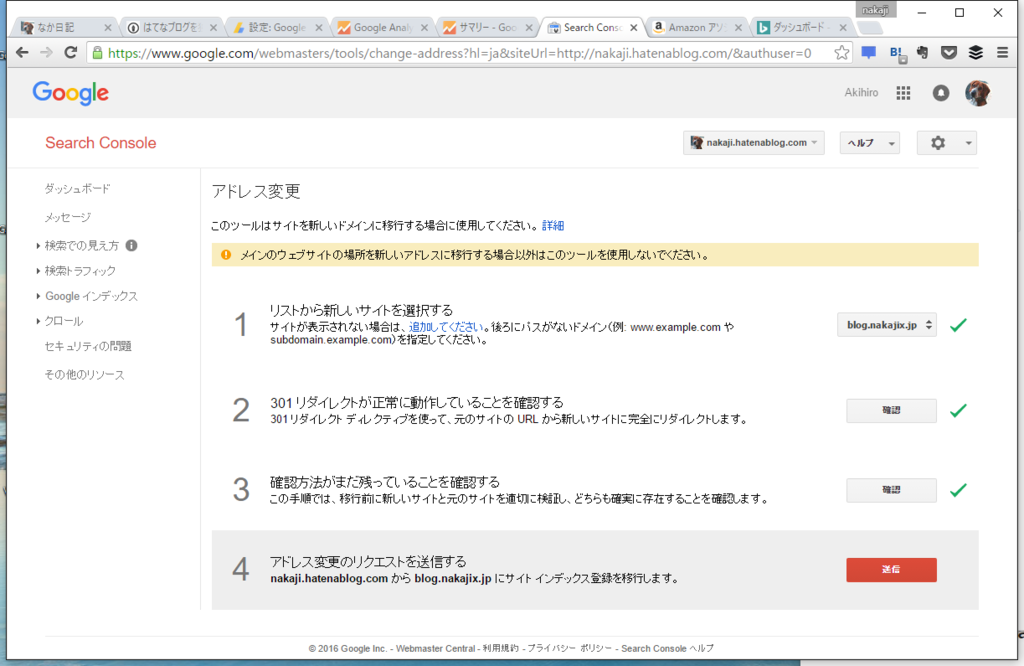Click the Buffer layers extension icon
1024x666 pixels.
pos(976,53)
